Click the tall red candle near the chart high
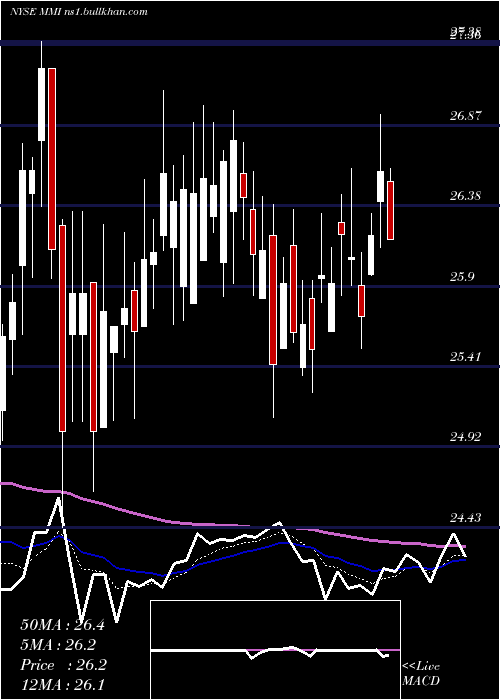Screen dimensions: 500x700 (x=52, y=158)
